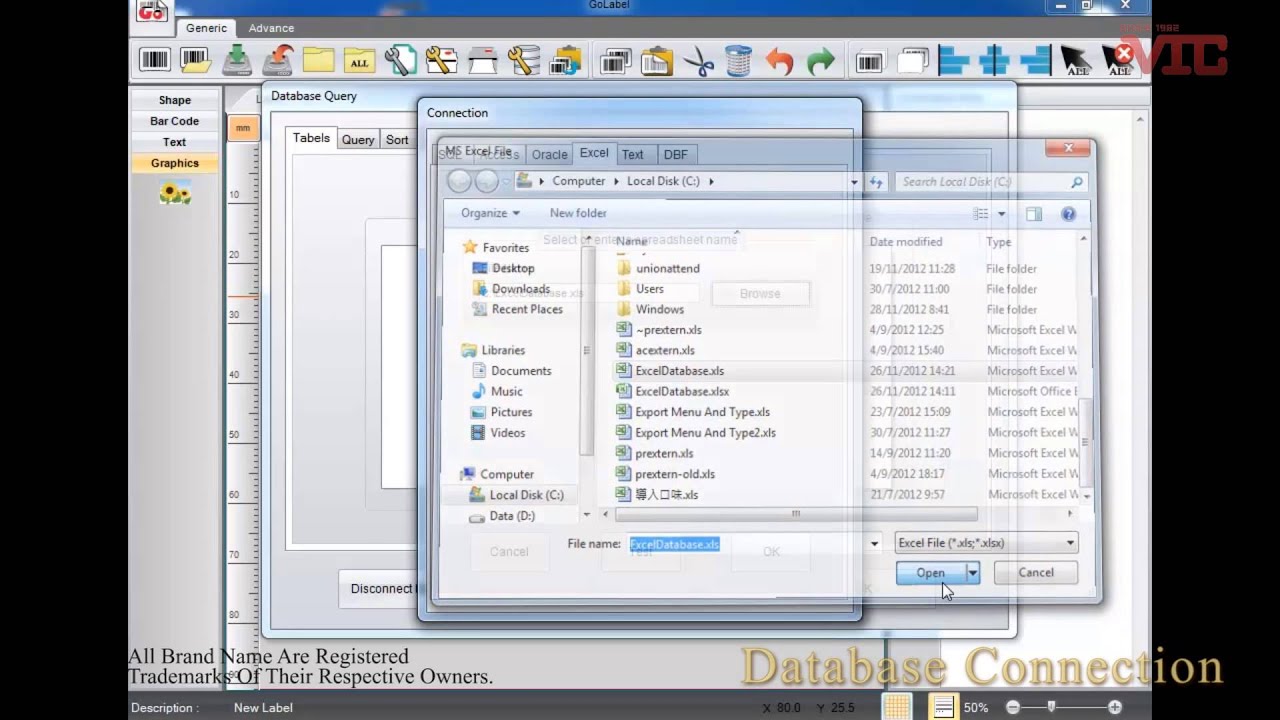Viewport: 1280px width, 720px height.
Task: Select the sunflower graphic thumbnail
Action: (175, 193)
